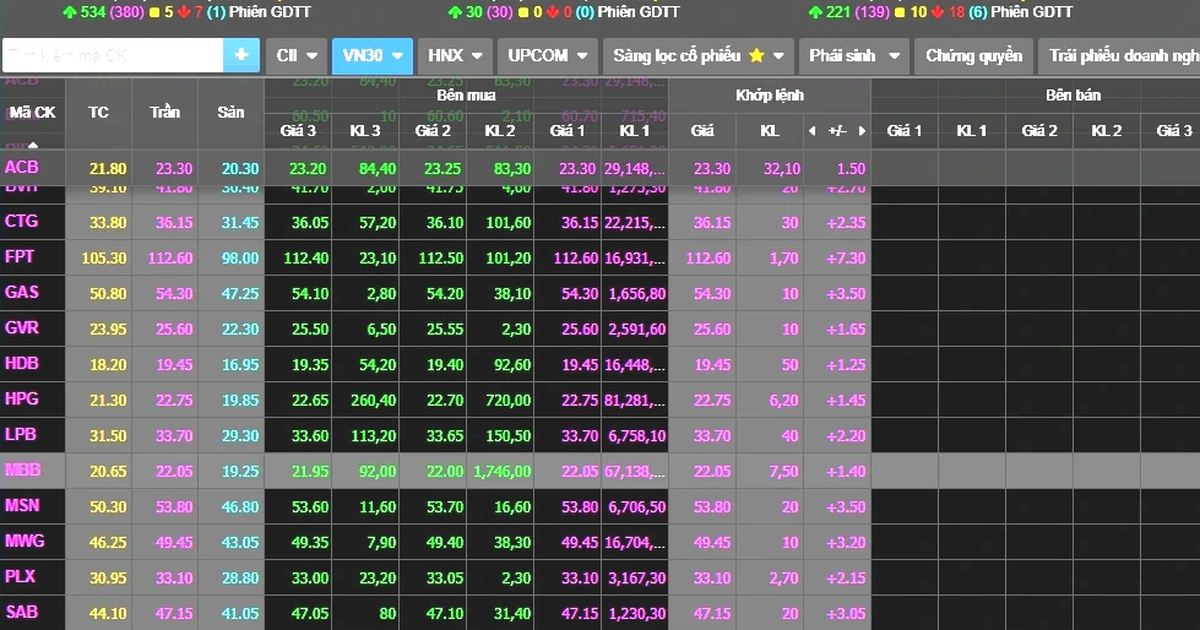Viewport: 1200px width, 630px height.
Task: Click the Mã CK column header
Action: click(x=32, y=113)
